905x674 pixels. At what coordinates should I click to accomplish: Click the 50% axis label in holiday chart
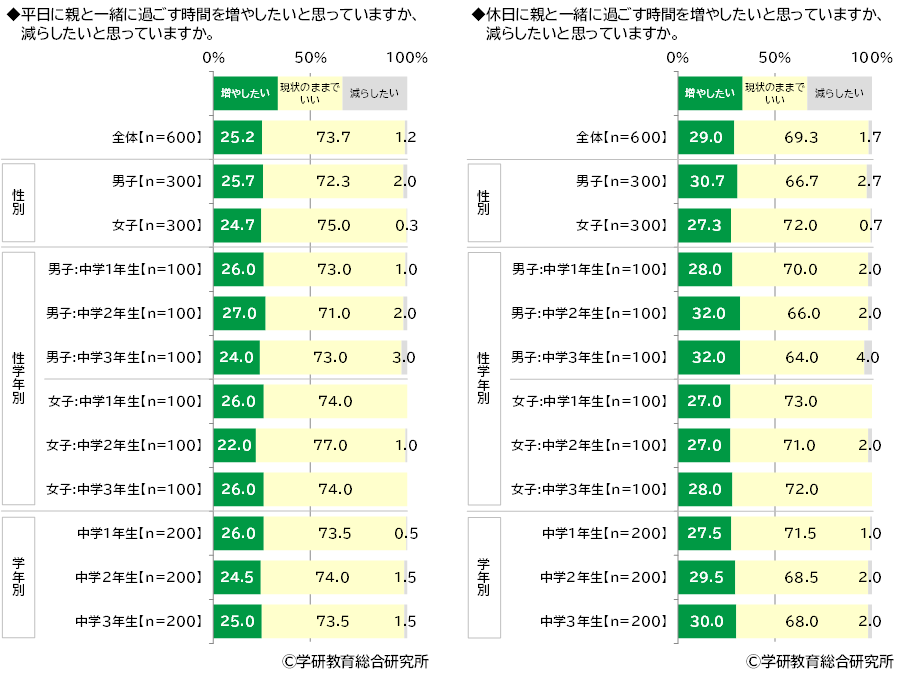[774, 57]
